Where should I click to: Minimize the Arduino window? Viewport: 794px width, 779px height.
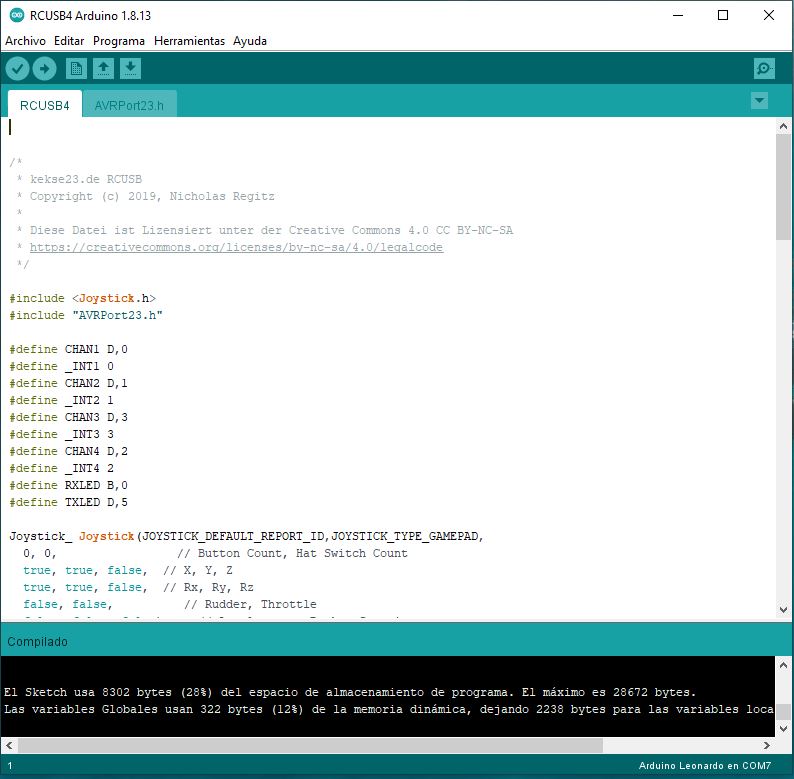pyautogui.click(x=678, y=15)
